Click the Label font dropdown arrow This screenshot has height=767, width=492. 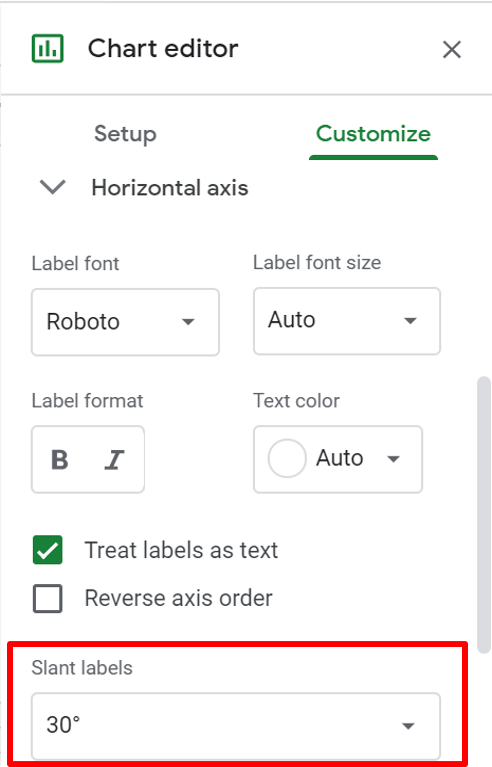[x=188, y=322]
